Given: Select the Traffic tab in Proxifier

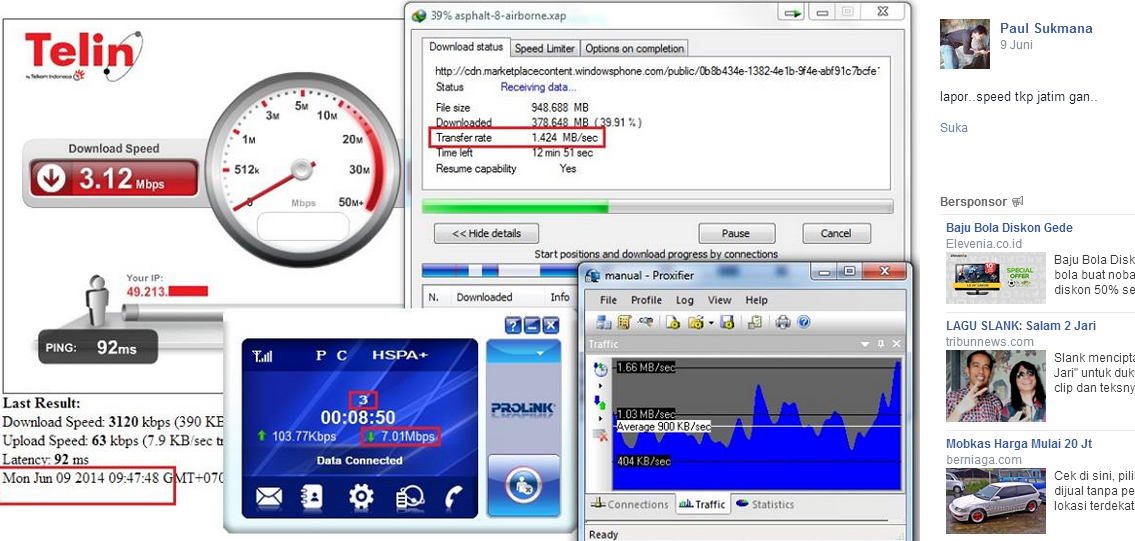Looking at the screenshot, I should tap(701, 504).
